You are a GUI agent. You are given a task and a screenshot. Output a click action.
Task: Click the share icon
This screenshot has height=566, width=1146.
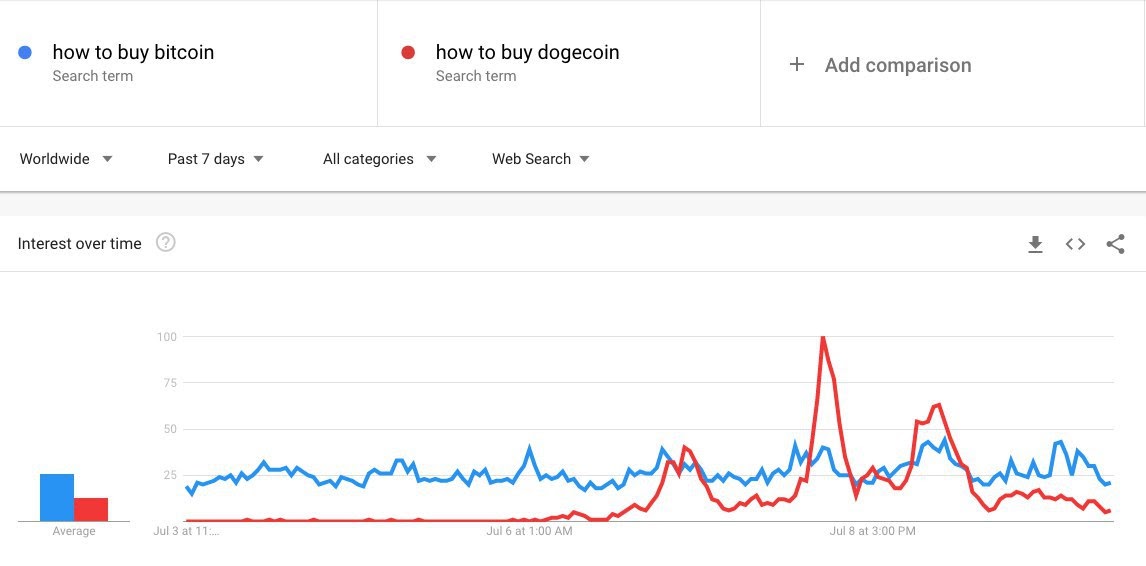point(1115,244)
